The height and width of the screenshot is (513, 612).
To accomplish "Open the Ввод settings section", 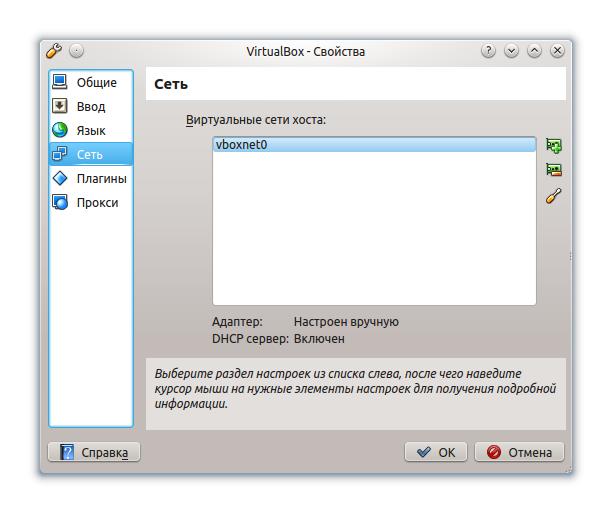I will tap(91, 106).
